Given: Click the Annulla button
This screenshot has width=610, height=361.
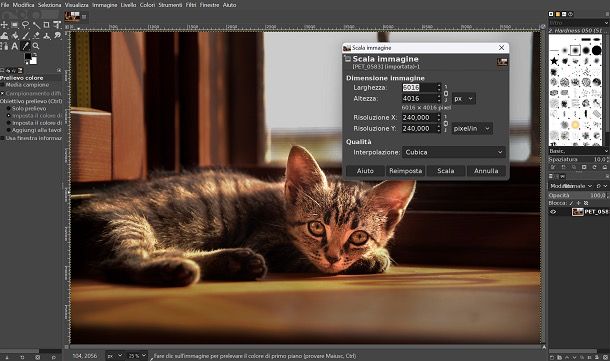Looking at the screenshot, I should click(486, 171).
